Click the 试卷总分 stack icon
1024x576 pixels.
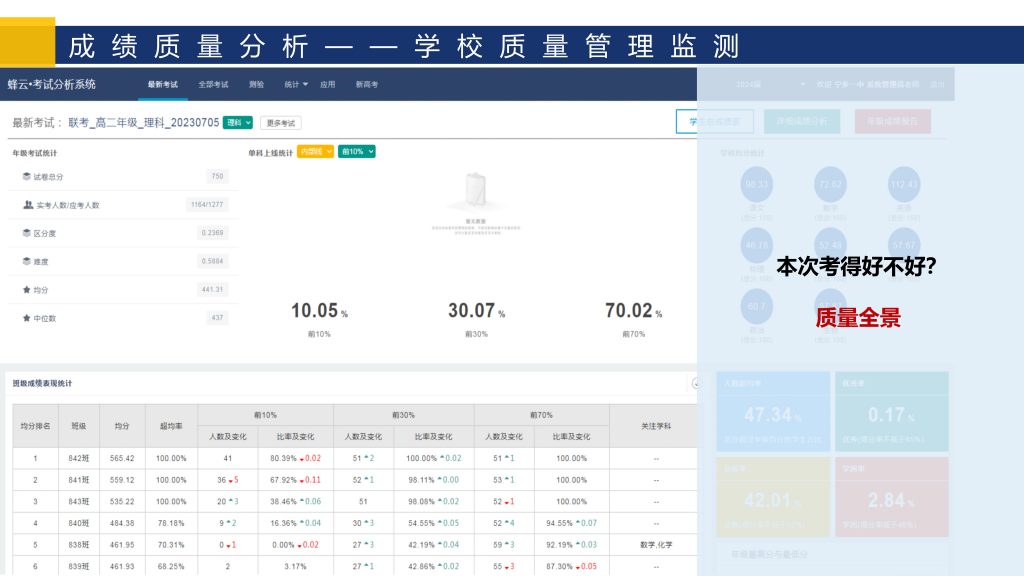27,177
